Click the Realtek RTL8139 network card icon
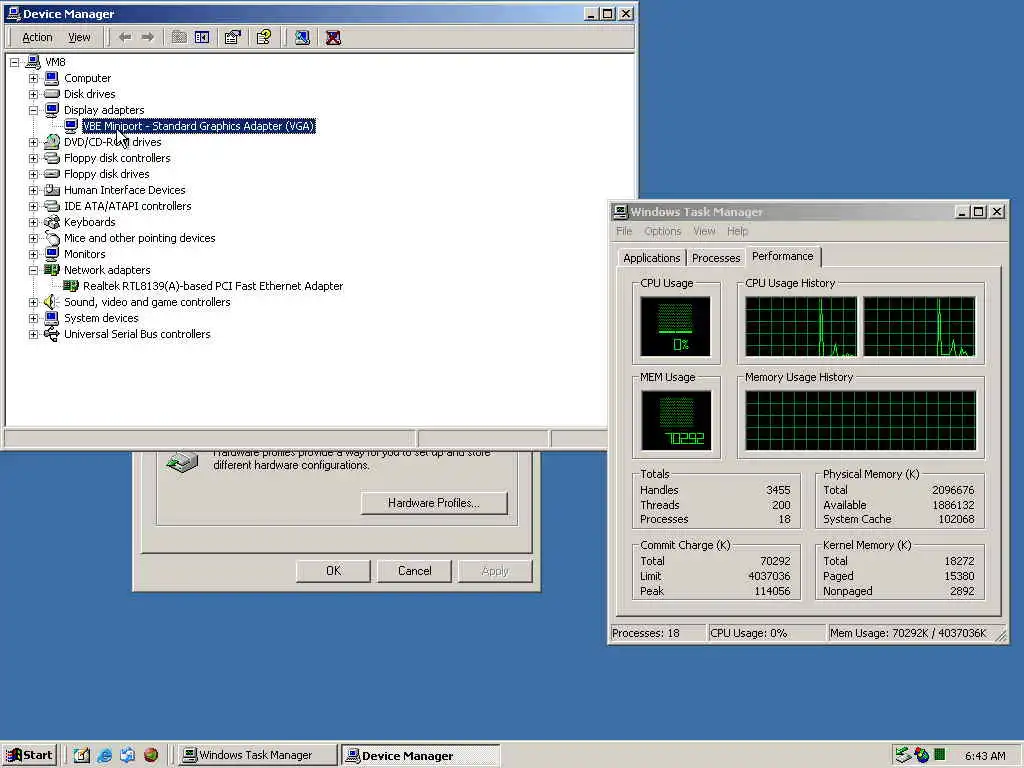1024x768 pixels. point(71,286)
